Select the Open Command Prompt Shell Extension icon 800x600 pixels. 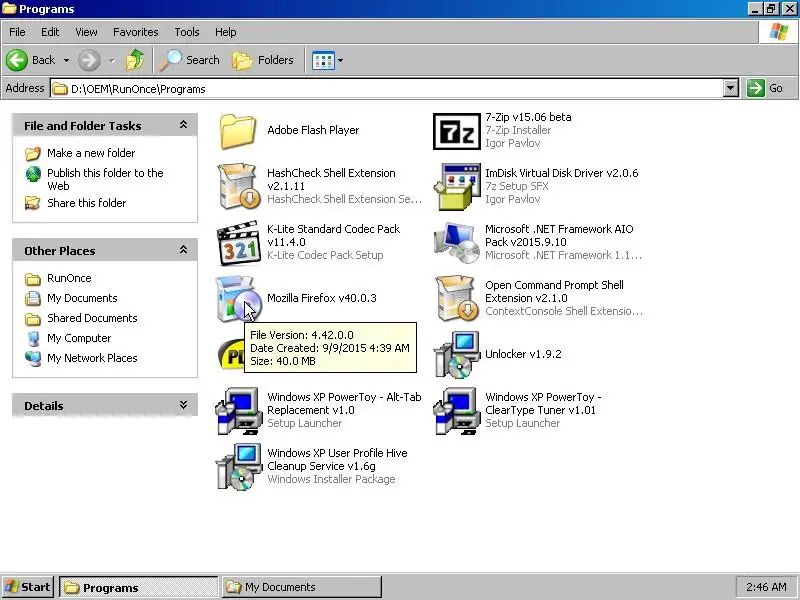point(457,299)
